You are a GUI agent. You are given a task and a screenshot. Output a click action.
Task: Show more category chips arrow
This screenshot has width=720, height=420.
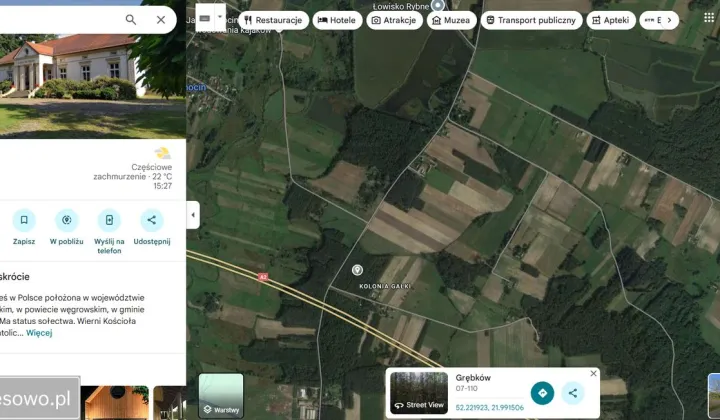coord(669,20)
